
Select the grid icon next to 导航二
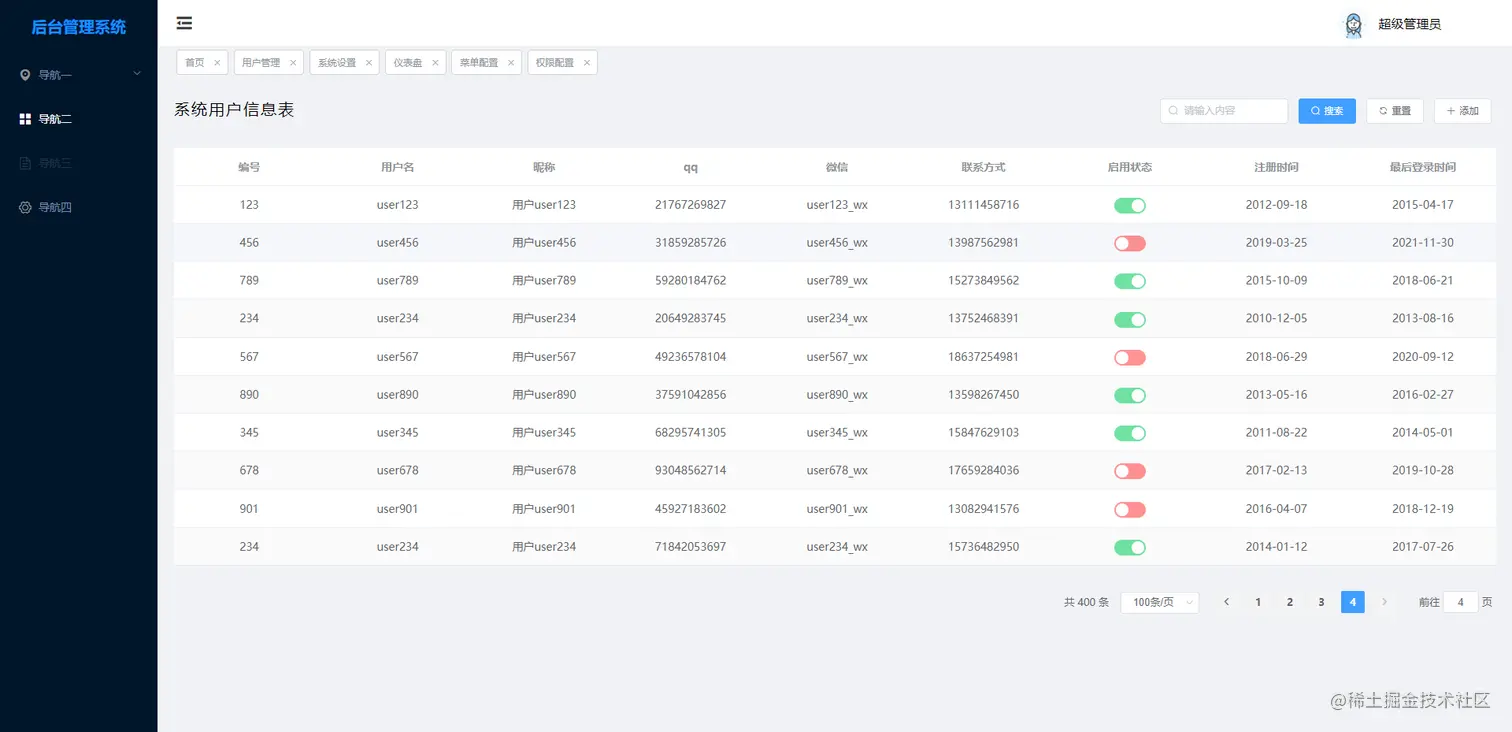pyautogui.click(x=25, y=118)
